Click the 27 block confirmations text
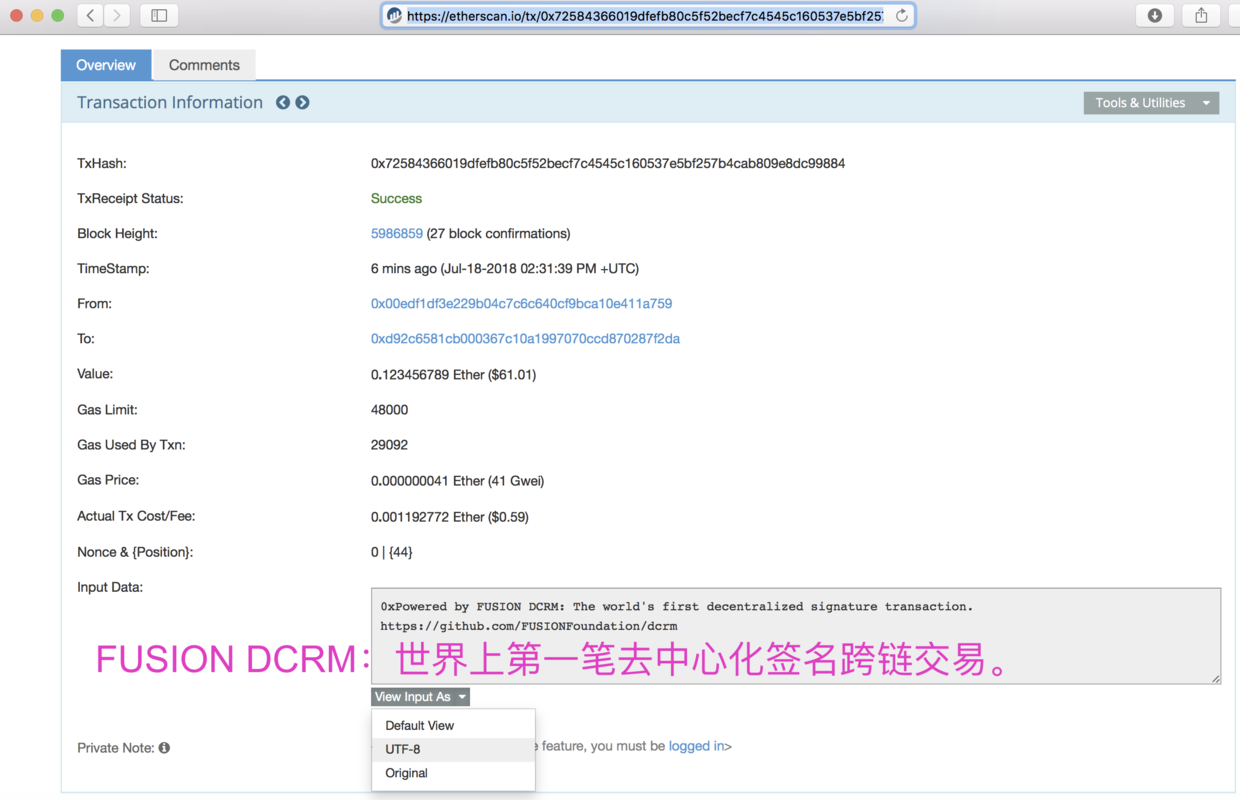Viewport: 1240px width, 800px height. pyautogui.click(x=498, y=234)
